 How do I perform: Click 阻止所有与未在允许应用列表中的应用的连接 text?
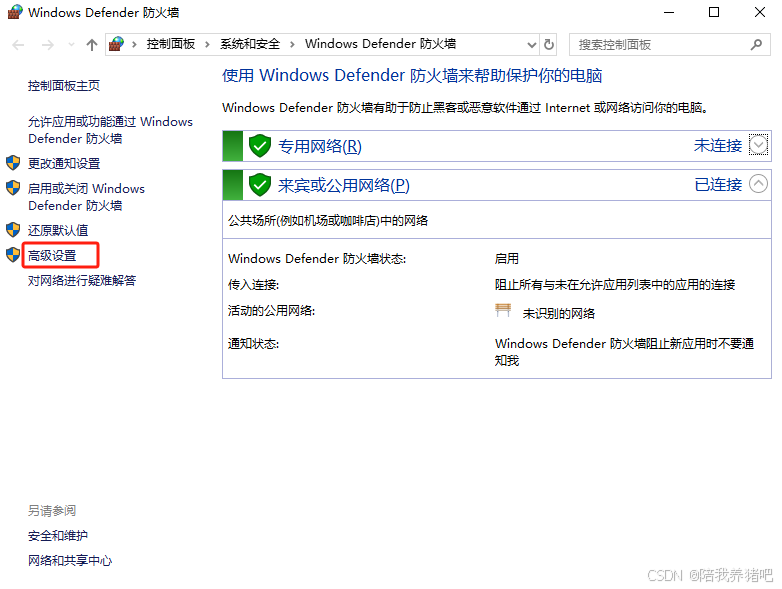pyautogui.click(x=615, y=285)
